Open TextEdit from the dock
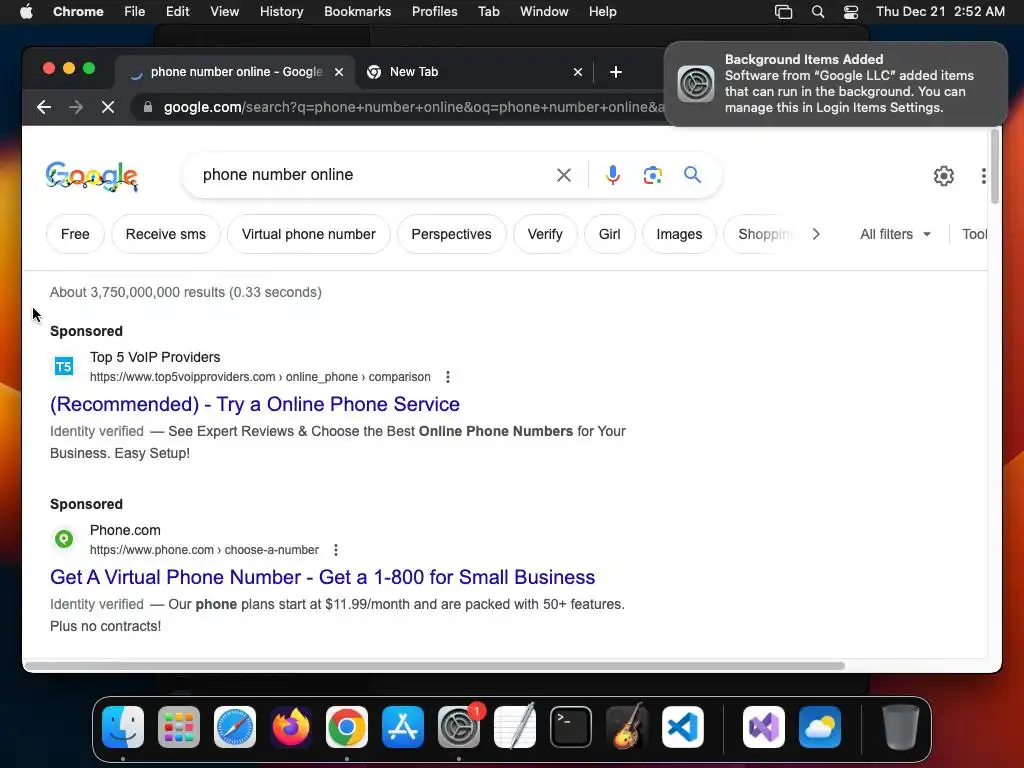 pyautogui.click(x=515, y=727)
